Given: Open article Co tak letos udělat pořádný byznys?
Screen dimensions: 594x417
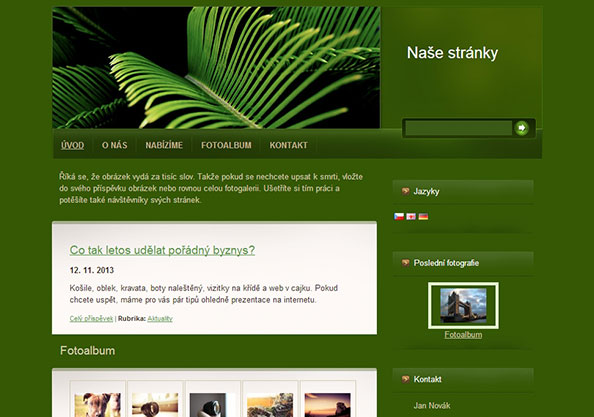Looking at the screenshot, I should coord(162,250).
